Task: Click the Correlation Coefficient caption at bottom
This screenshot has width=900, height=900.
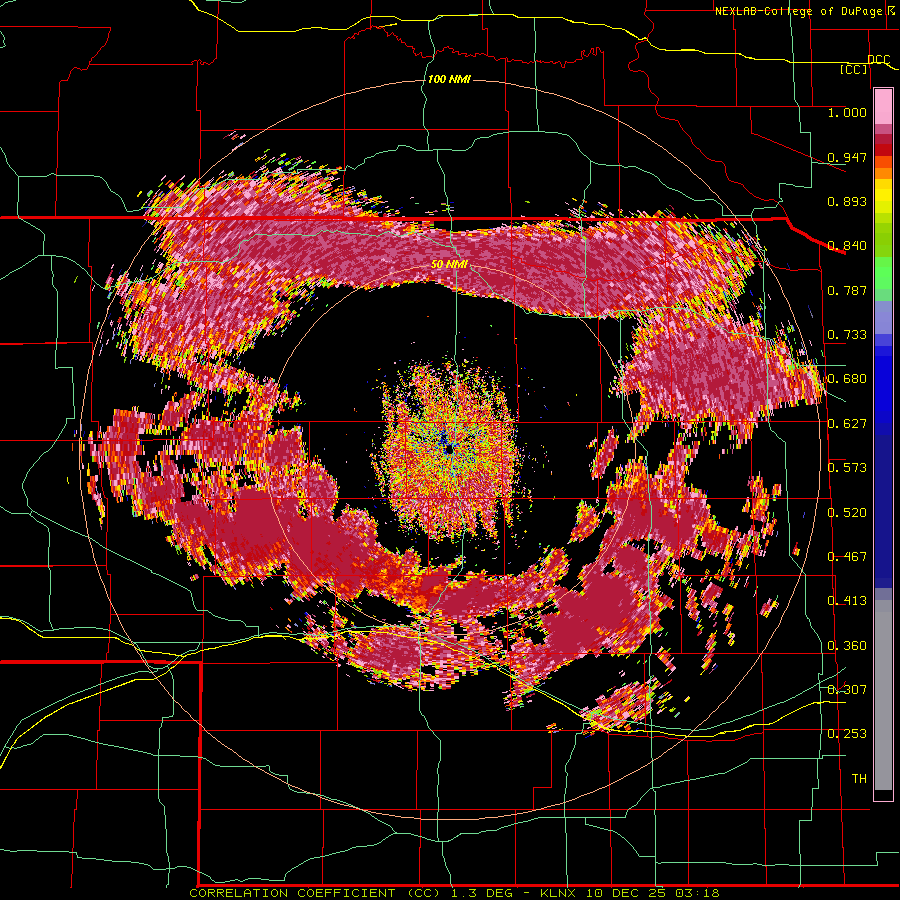Action: pyautogui.click(x=454, y=893)
